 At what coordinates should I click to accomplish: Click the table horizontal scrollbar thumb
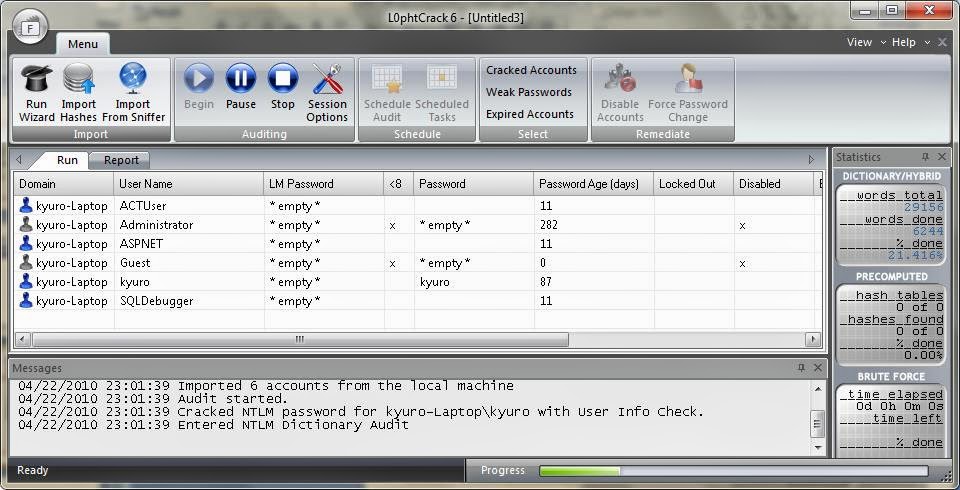(x=300, y=339)
